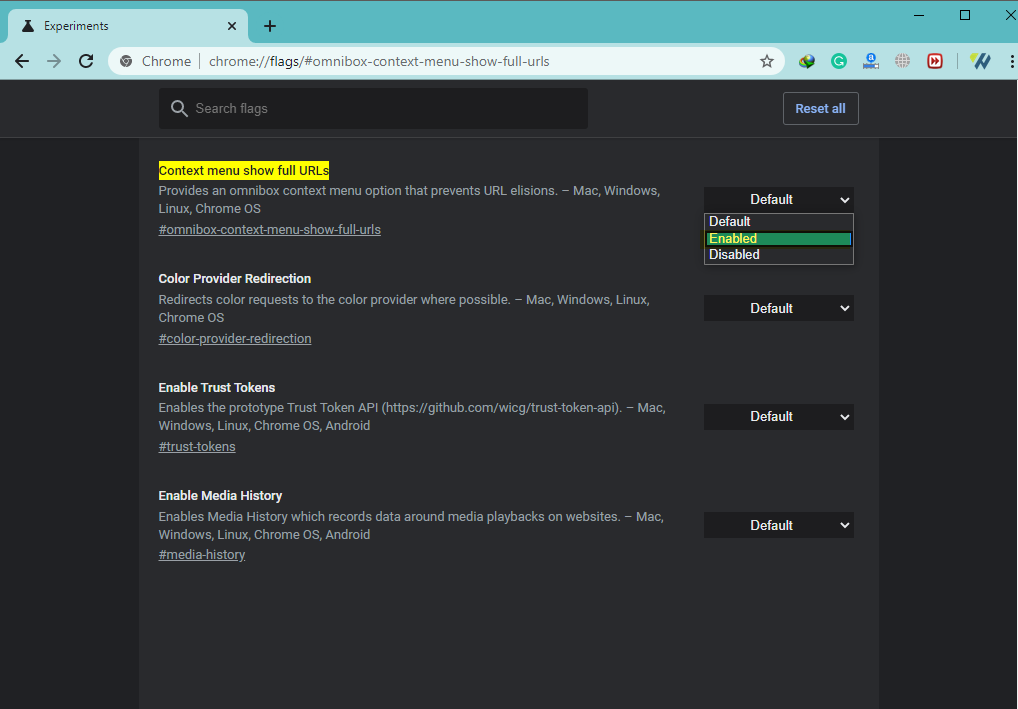Click the #omnibox-context-menu-show-full-urls link
Viewport: 1018px width, 709px height.
point(269,230)
